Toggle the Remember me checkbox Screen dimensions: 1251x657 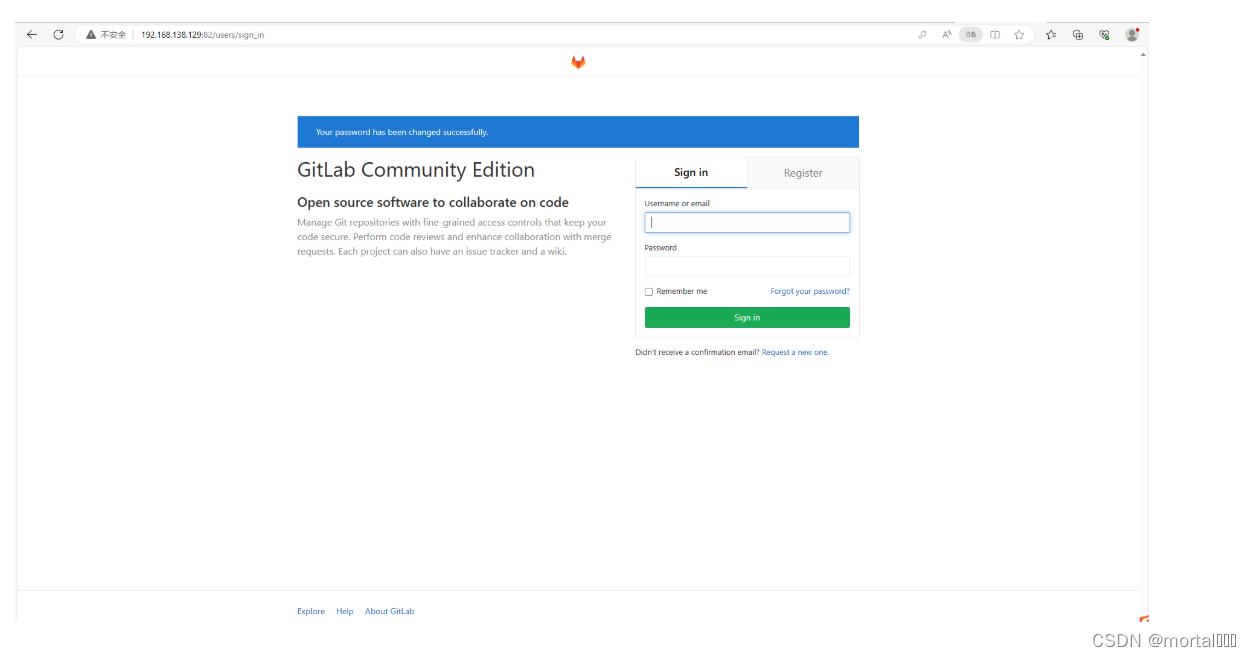click(649, 292)
